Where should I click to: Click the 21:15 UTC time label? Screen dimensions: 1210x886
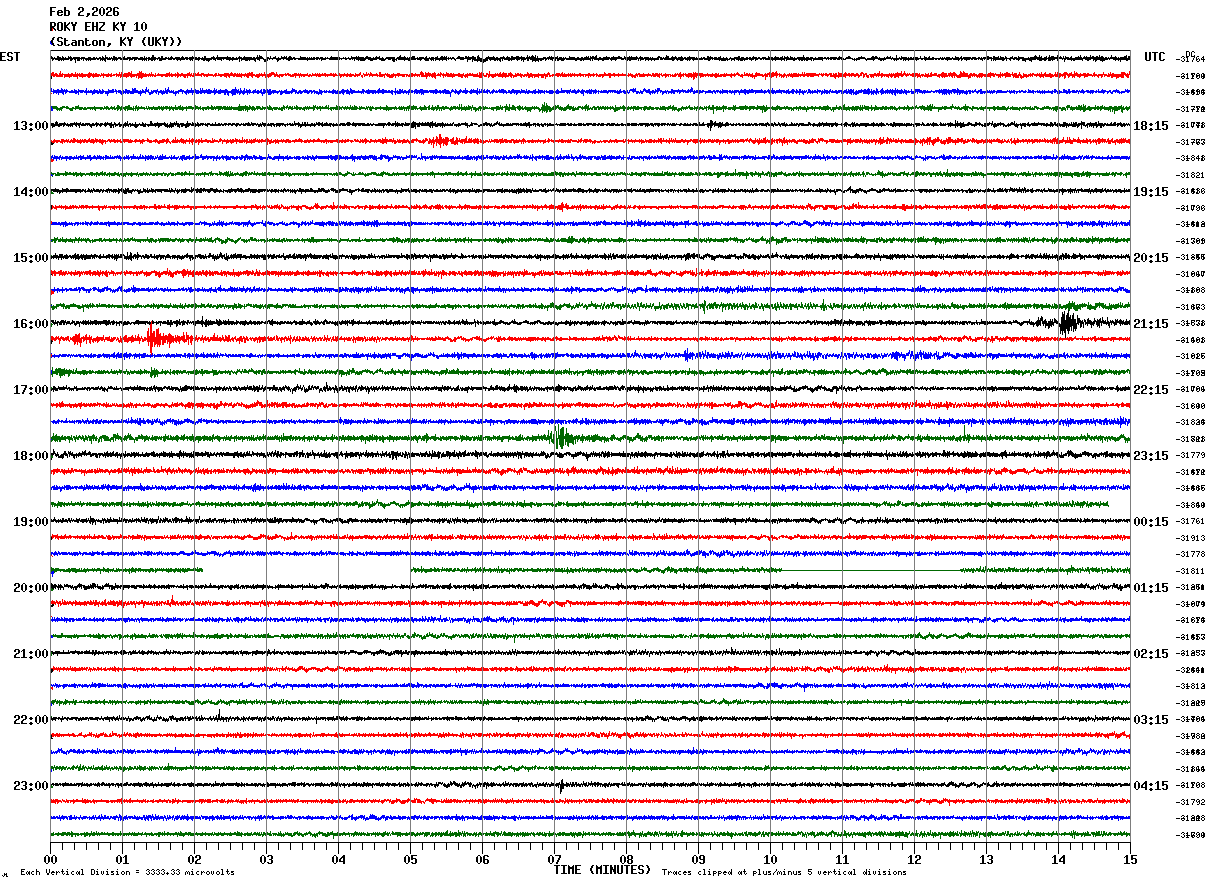click(x=1151, y=324)
